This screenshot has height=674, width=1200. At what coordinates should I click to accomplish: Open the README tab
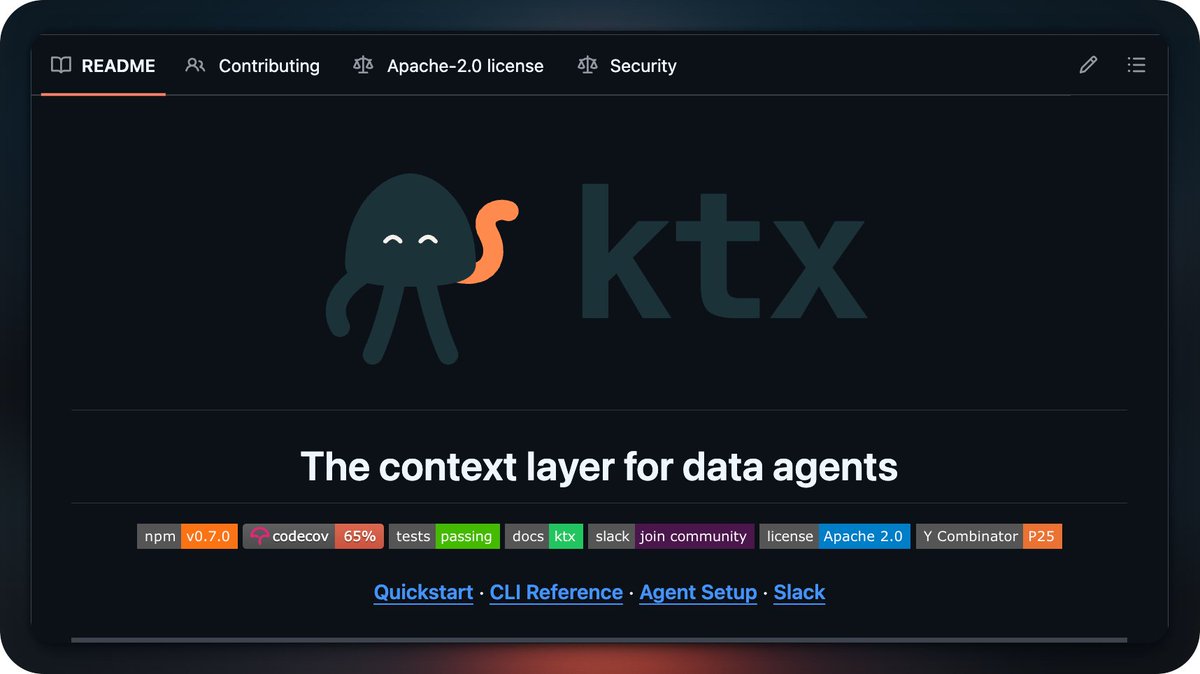[103, 66]
